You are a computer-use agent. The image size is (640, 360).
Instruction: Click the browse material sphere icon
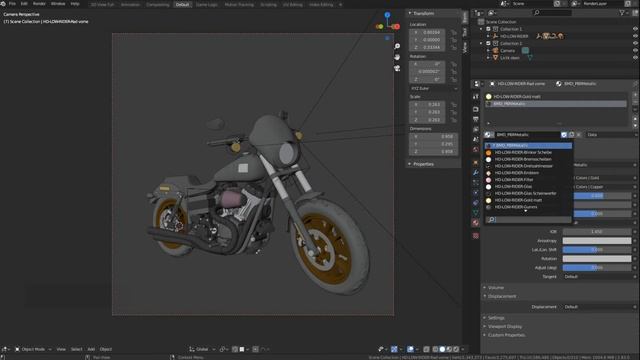(489, 135)
